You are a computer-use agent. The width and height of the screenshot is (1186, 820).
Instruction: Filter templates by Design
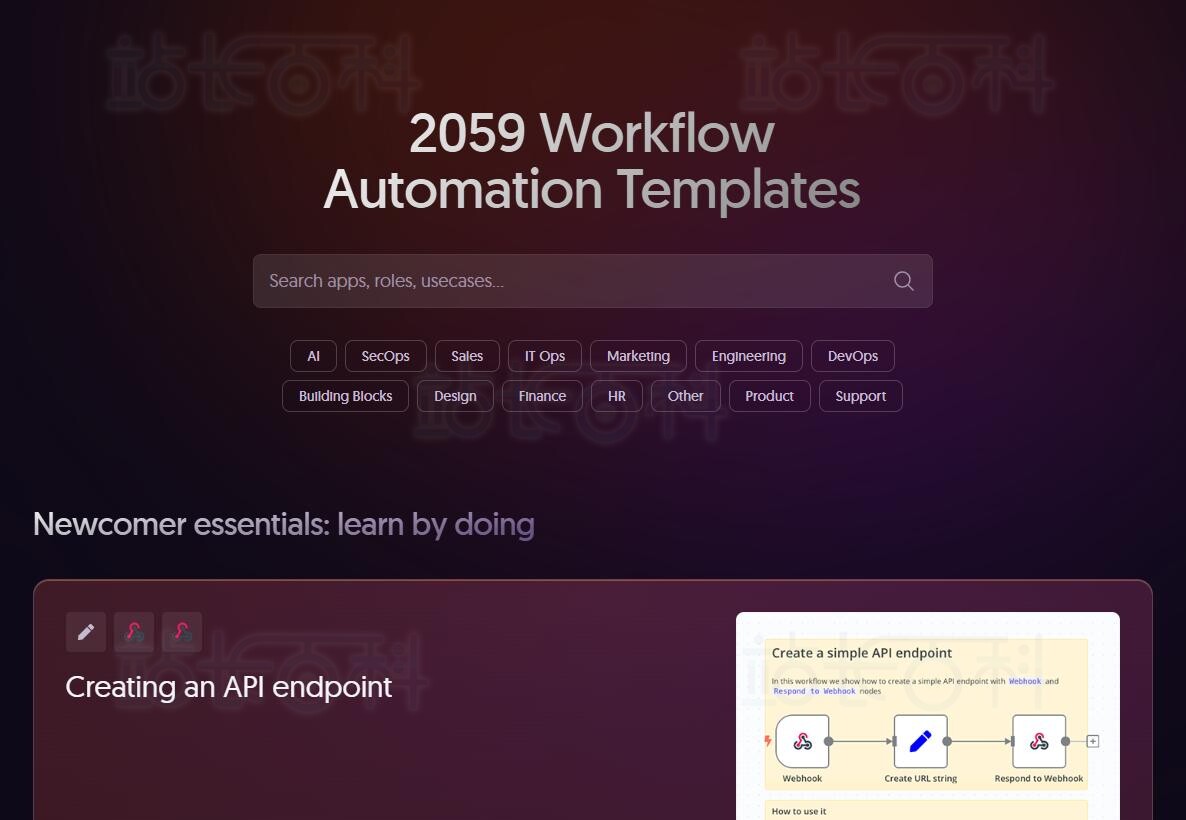(x=455, y=396)
